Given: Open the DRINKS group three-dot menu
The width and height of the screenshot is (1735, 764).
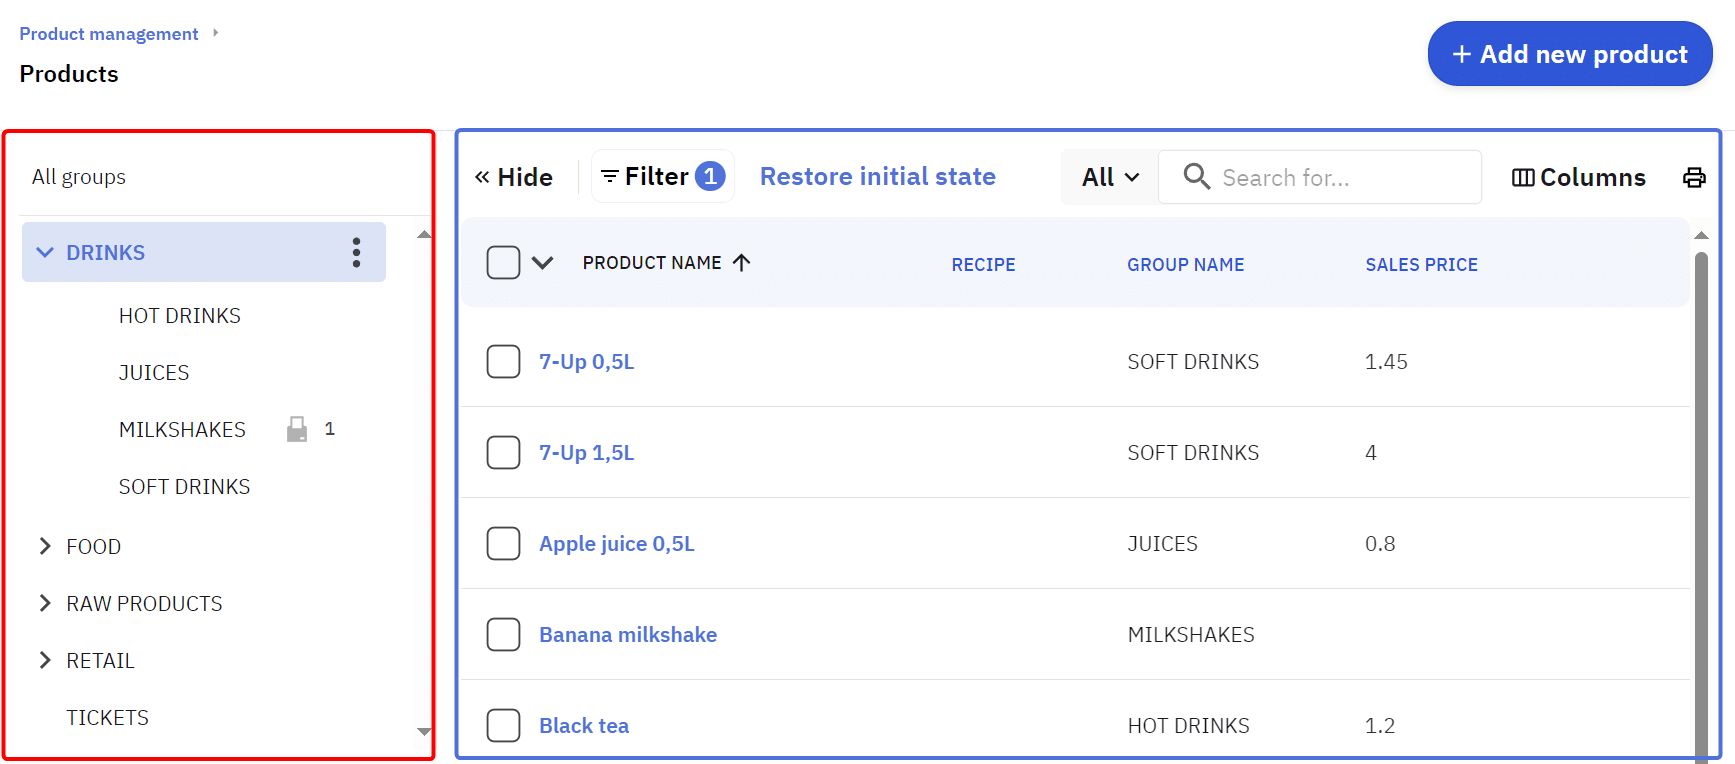Looking at the screenshot, I should [356, 252].
